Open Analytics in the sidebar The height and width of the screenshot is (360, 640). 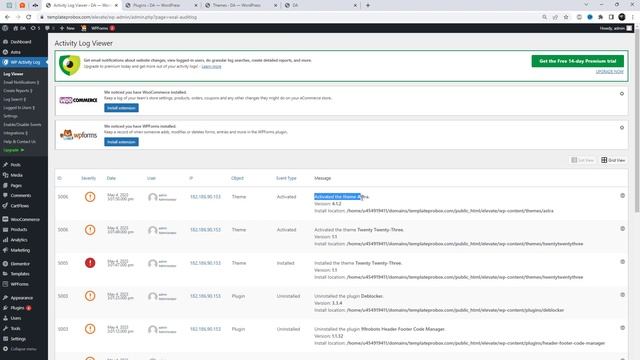point(19,240)
